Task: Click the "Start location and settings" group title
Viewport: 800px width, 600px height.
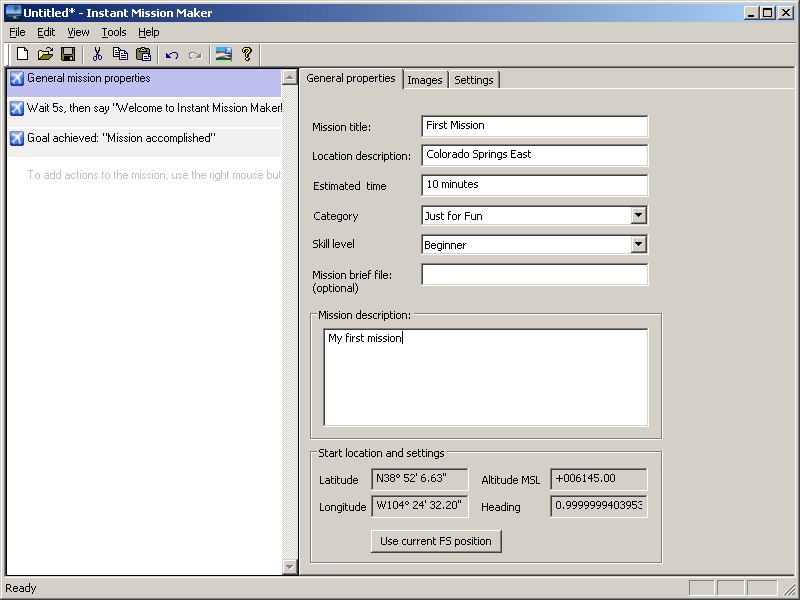Action: (381, 453)
